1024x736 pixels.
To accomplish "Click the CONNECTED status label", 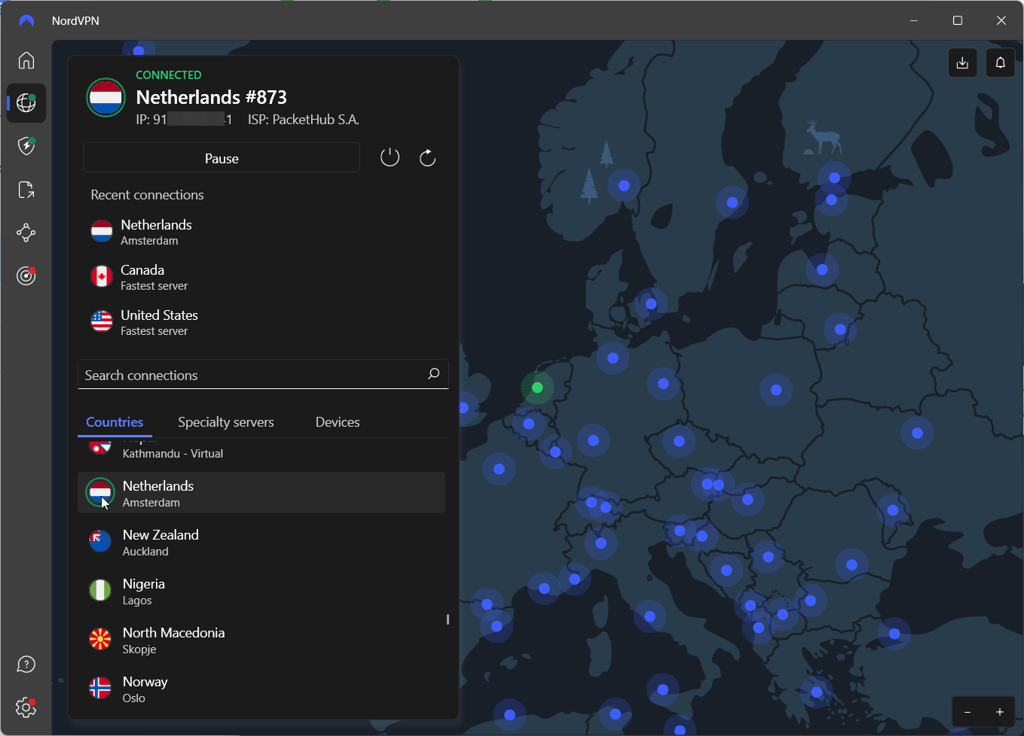I will [x=168, y=74].
